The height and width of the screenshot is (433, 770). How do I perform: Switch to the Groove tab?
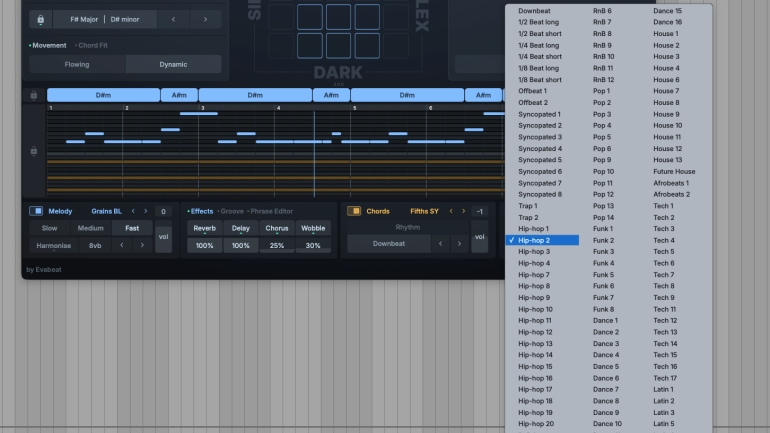tap(231, 211)
